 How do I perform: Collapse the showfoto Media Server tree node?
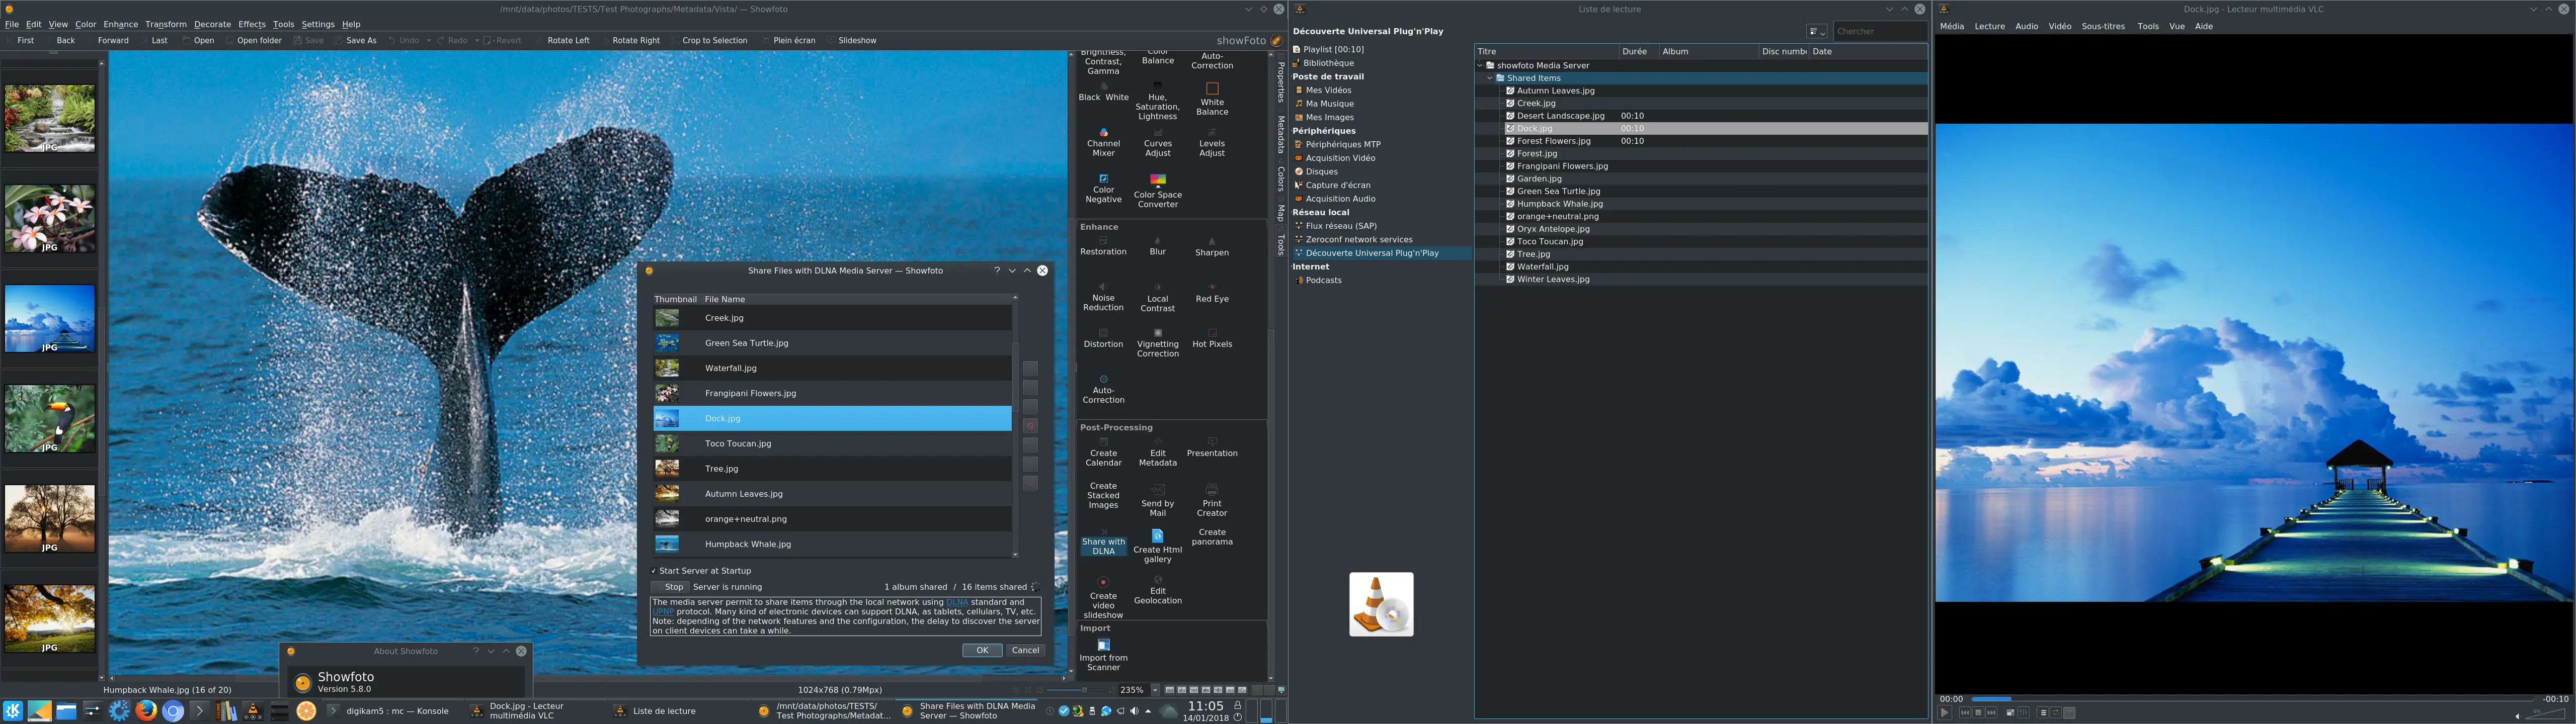(x=1480, y=65)
